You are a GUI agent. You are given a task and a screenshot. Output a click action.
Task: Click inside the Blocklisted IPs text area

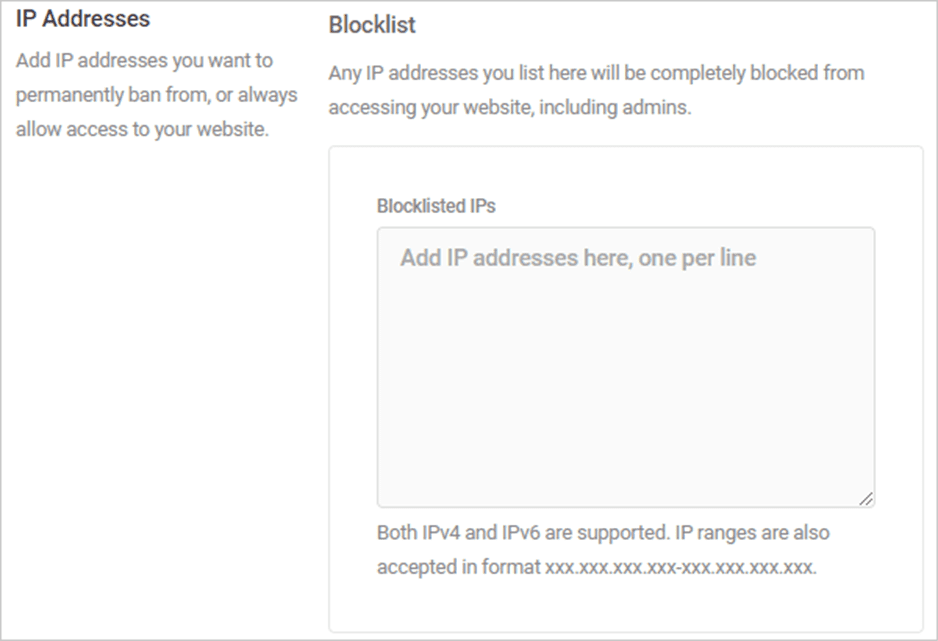pyautogui.click(x=626, y=367)
